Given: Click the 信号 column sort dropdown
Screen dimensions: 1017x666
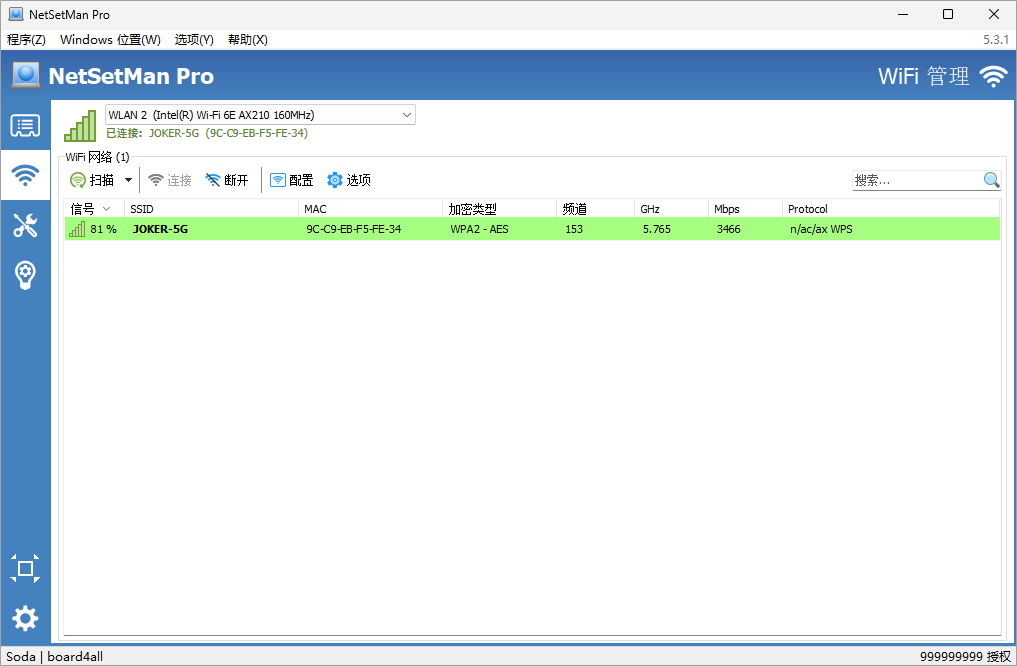Looking at the screenshot, I should tap(108, 208).
